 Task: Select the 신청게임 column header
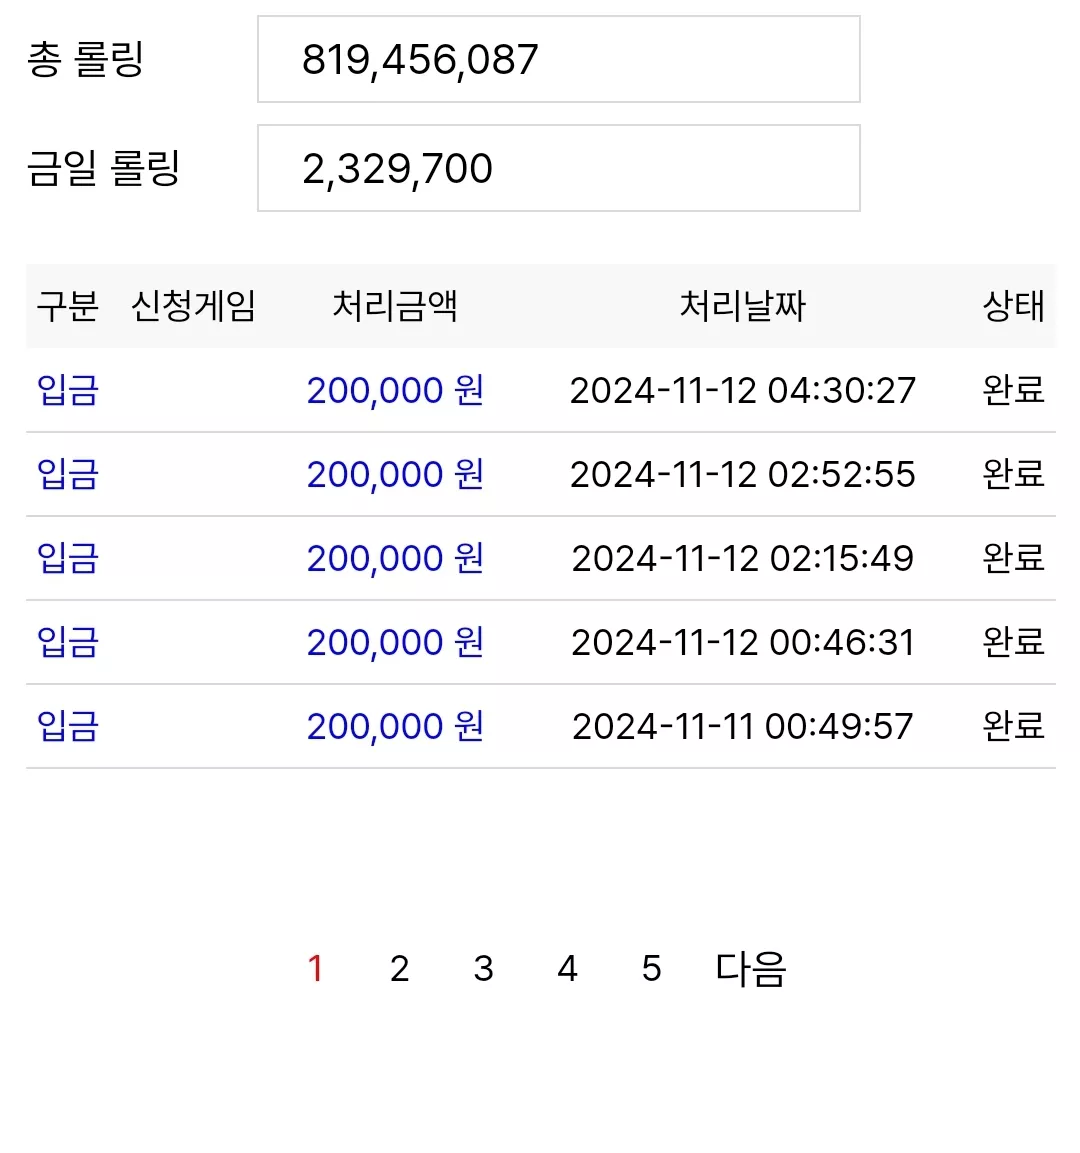[x=193, y=306]
